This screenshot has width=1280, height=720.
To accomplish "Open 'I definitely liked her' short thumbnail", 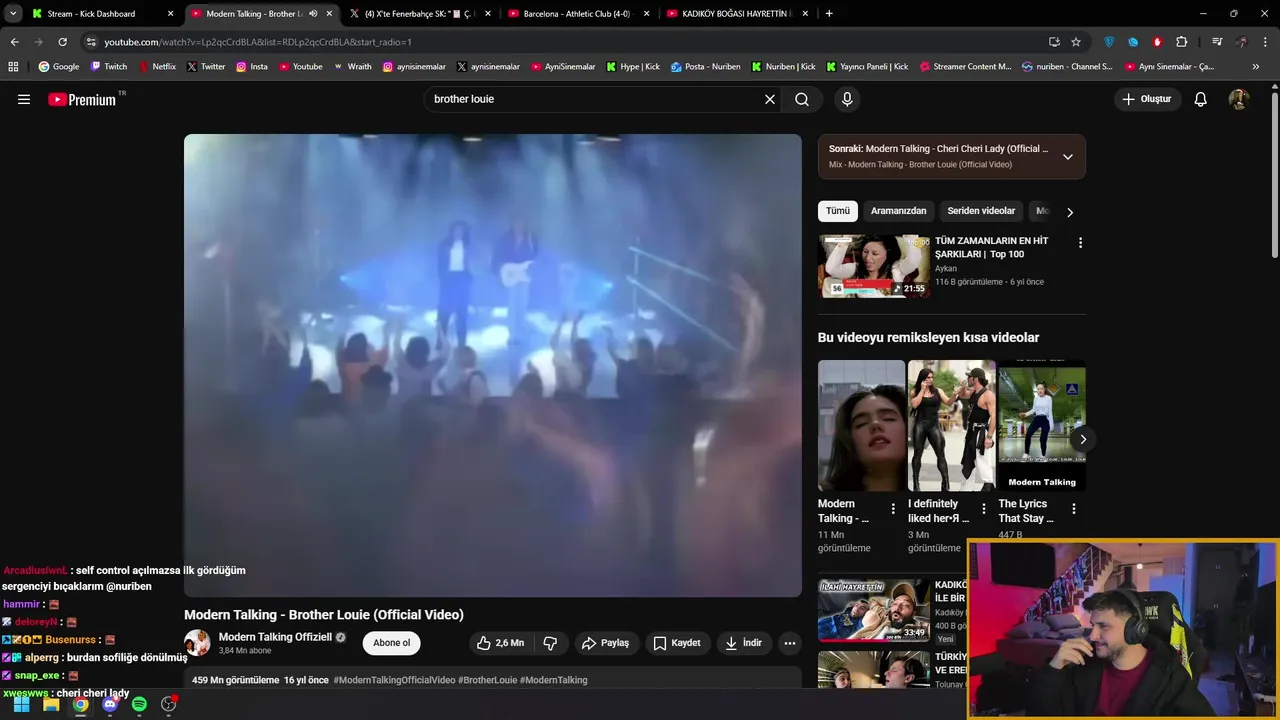I will pos(951,425).
